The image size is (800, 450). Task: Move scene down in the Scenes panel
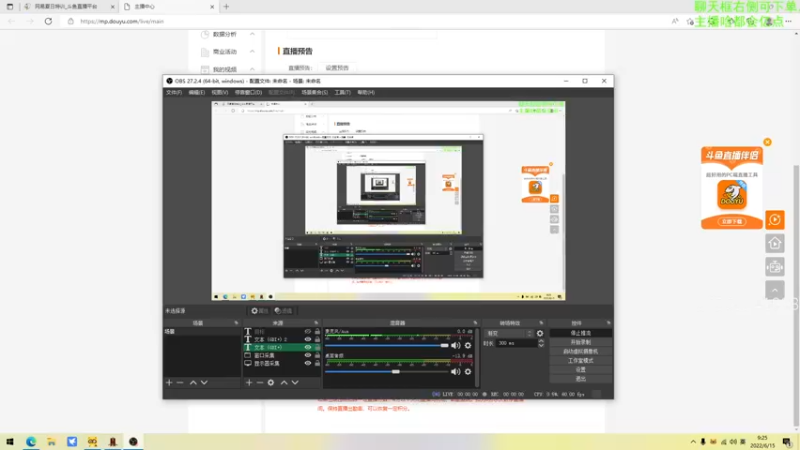(204, 383)
